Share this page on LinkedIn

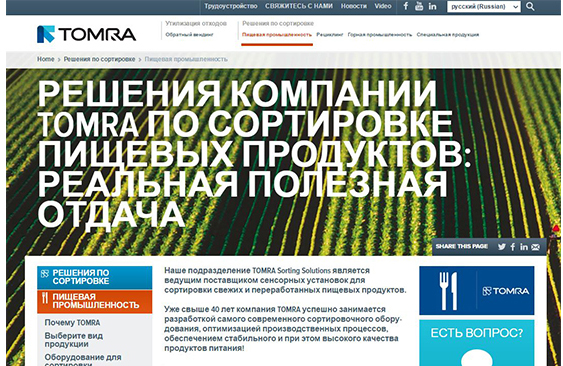pyautogui.click(x=524, y=247)
